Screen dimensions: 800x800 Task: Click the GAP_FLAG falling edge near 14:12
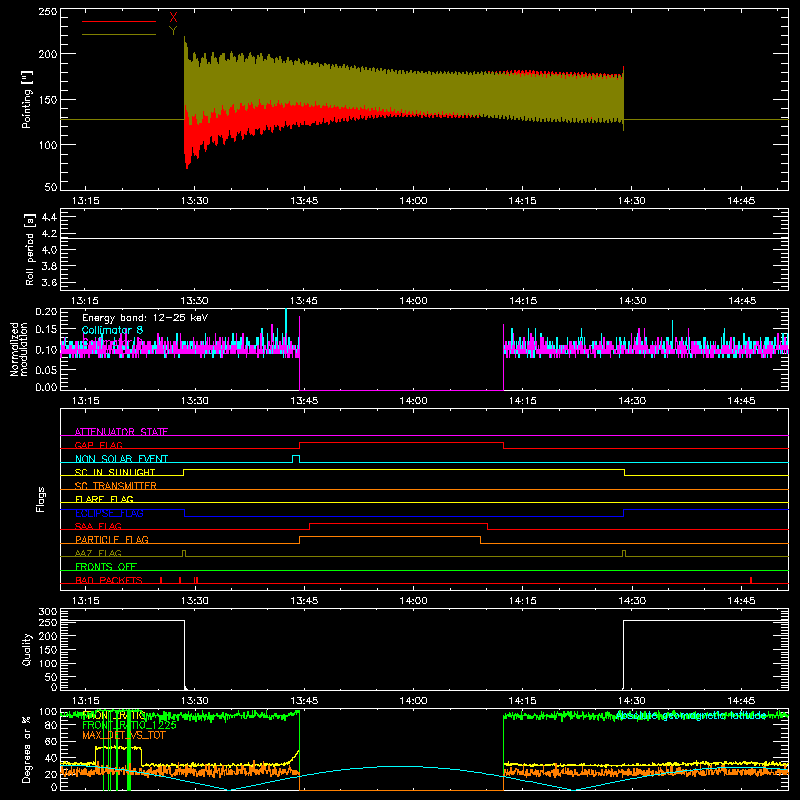tap(504, 445)
